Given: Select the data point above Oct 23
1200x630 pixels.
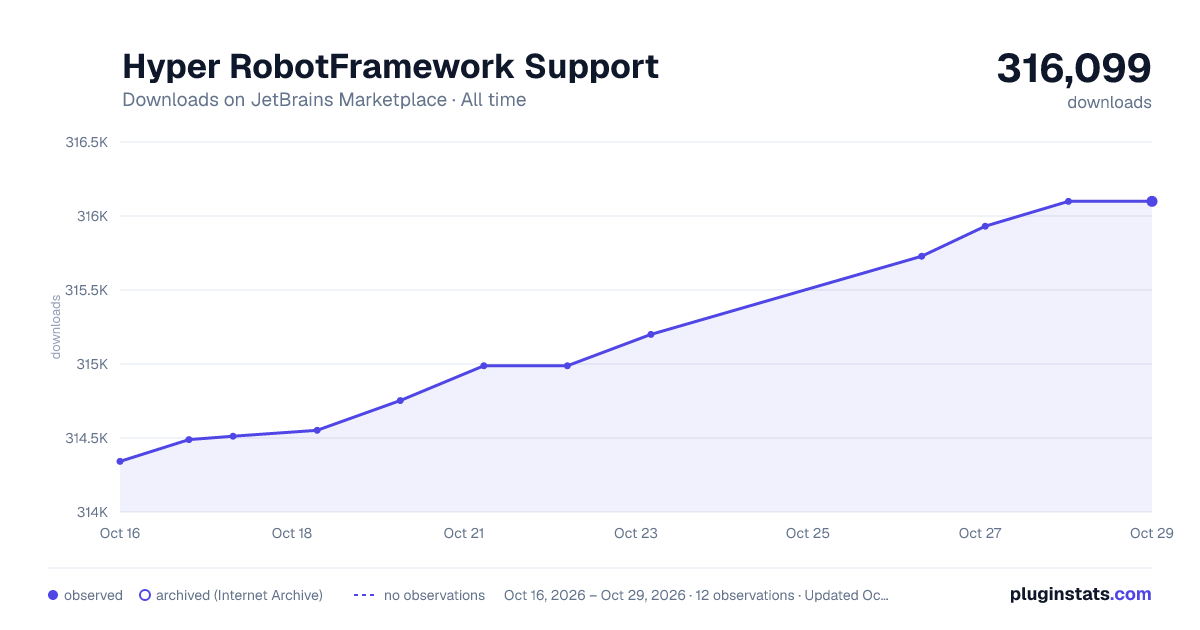Looking at the screenshot, I should click(x=651, y=334).
